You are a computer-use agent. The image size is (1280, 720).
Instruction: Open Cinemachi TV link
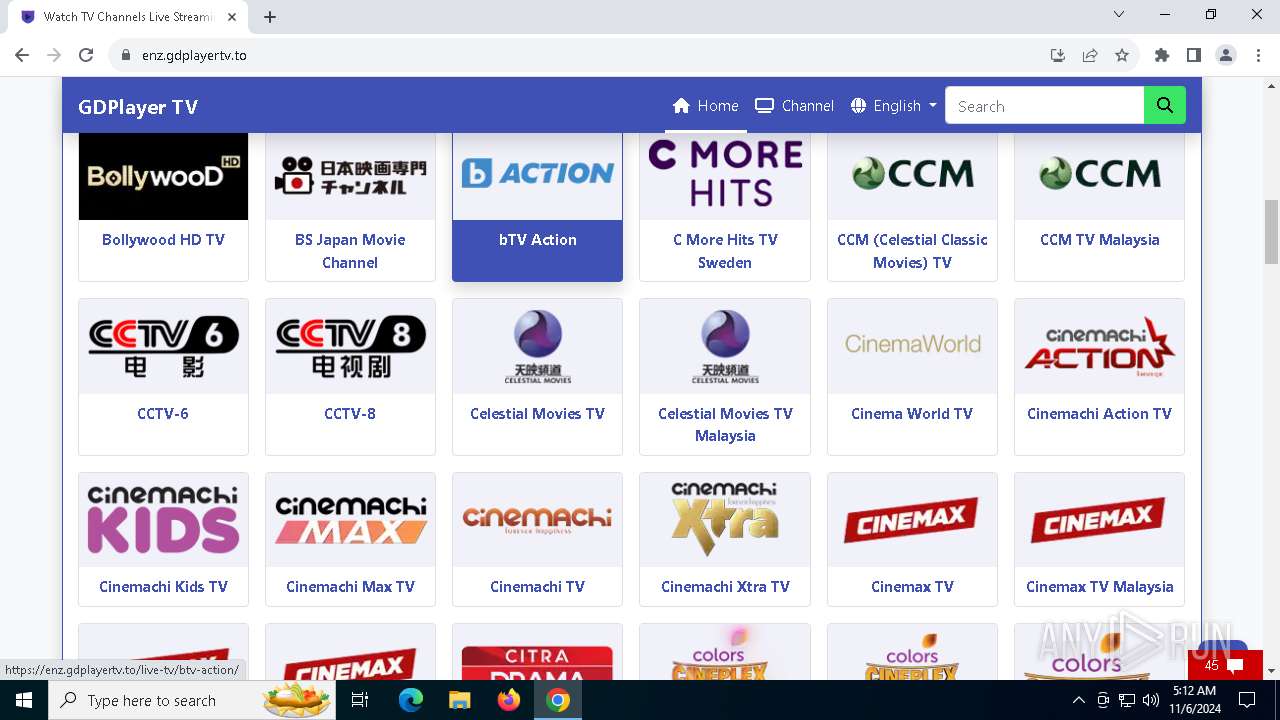(538, 587)
